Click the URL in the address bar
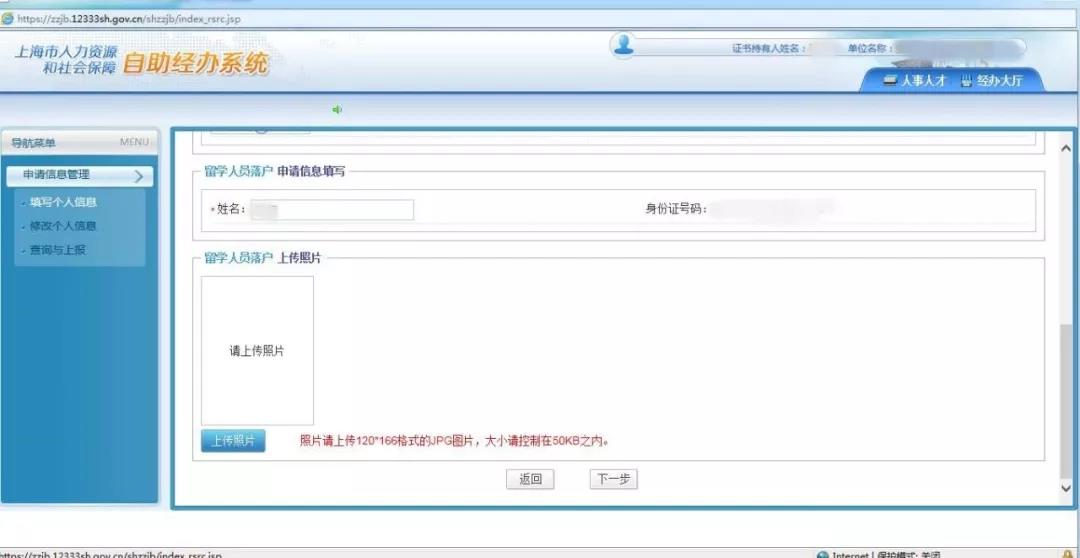 tap(129, 19)
